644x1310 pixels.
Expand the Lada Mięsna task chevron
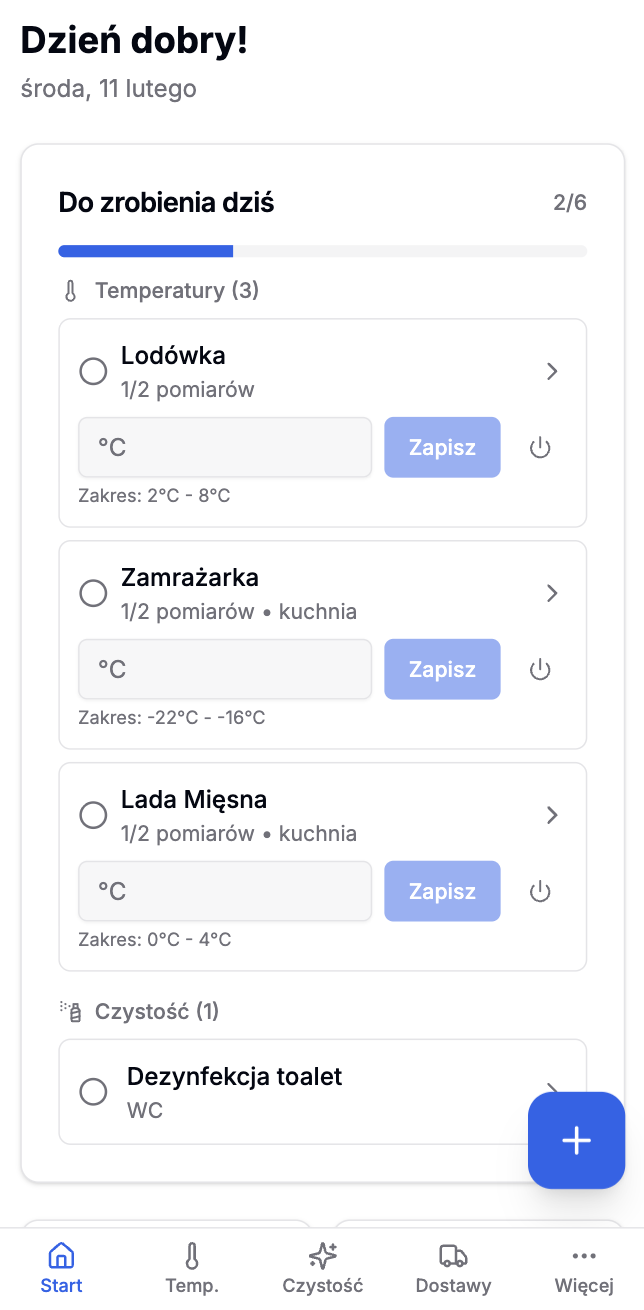(x=552, y=815)
